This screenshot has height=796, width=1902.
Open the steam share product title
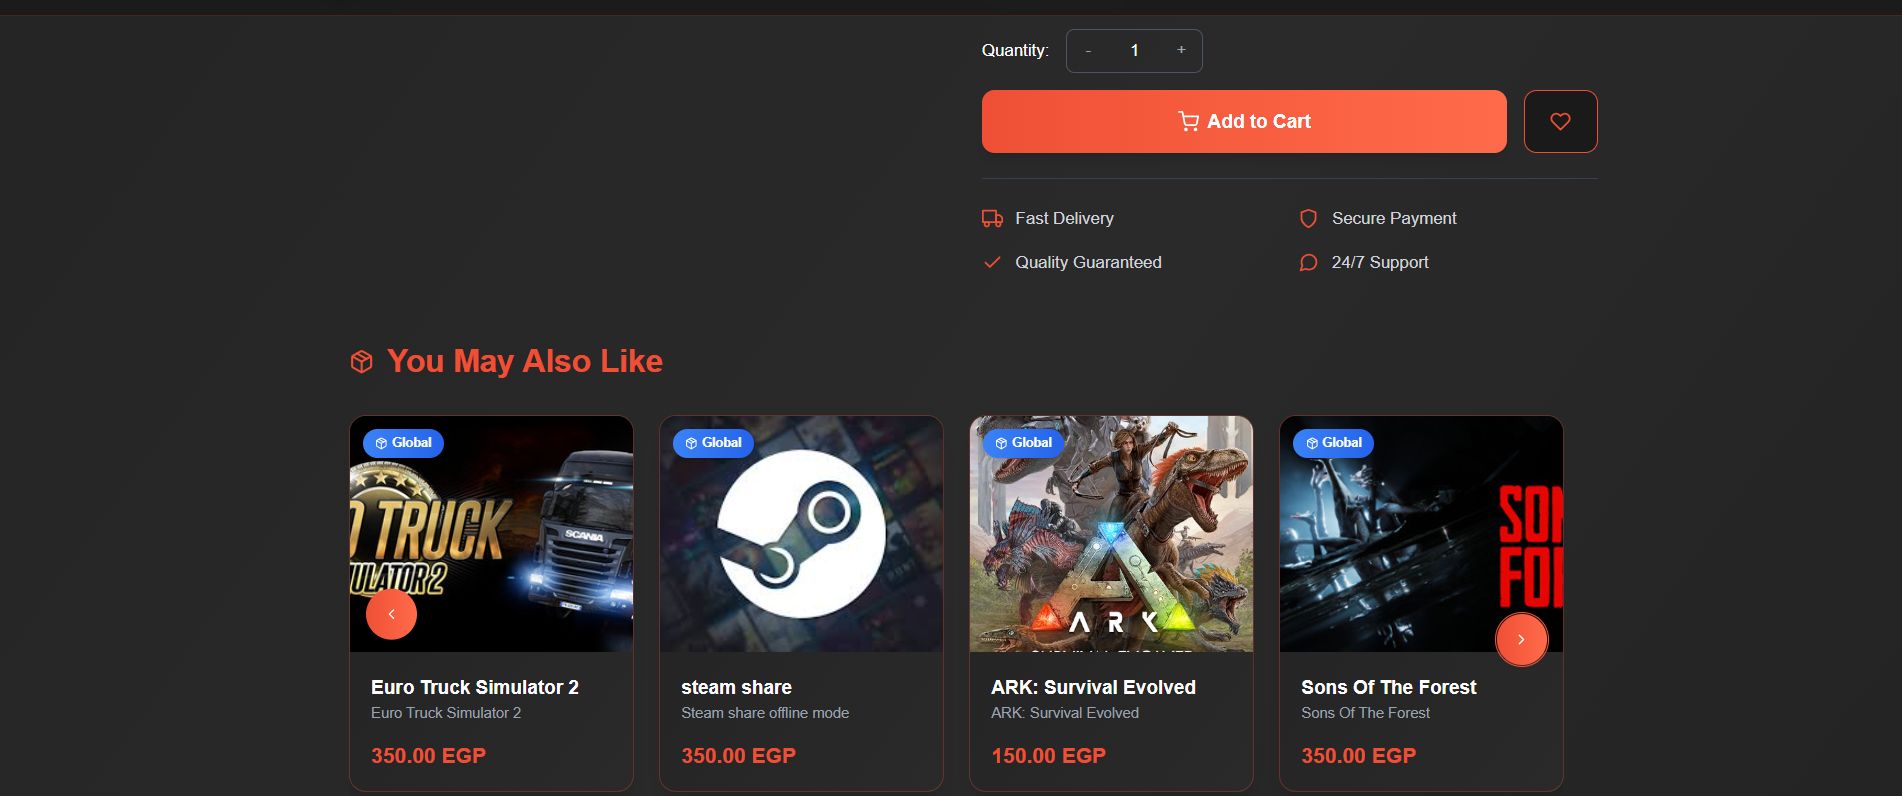736,687
